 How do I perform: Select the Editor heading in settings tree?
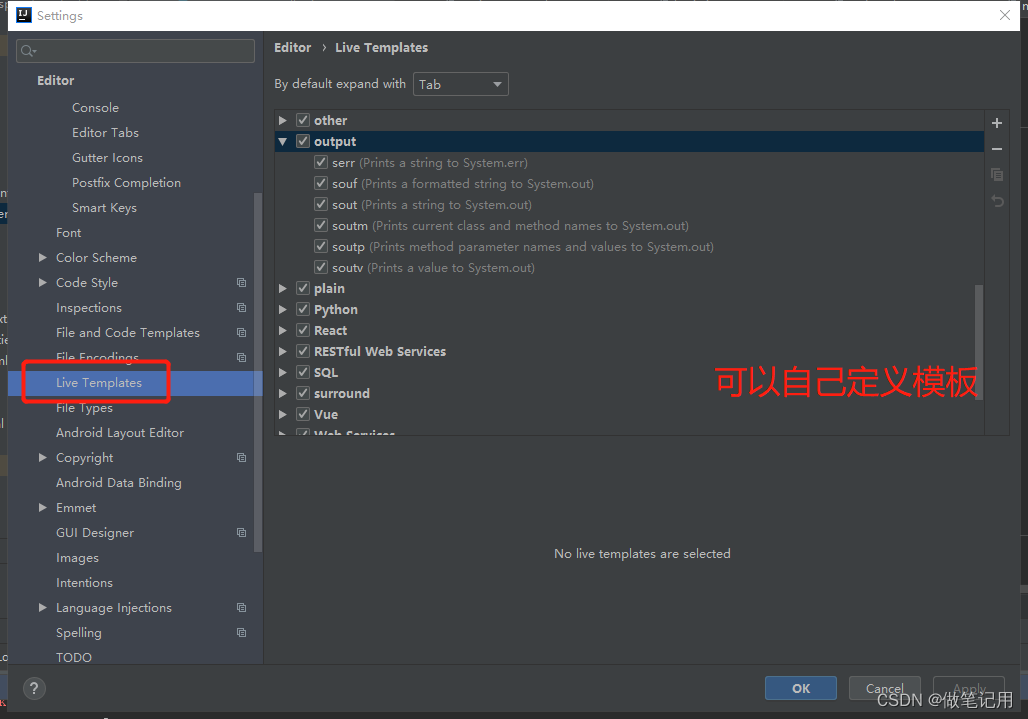coord(56,80)
